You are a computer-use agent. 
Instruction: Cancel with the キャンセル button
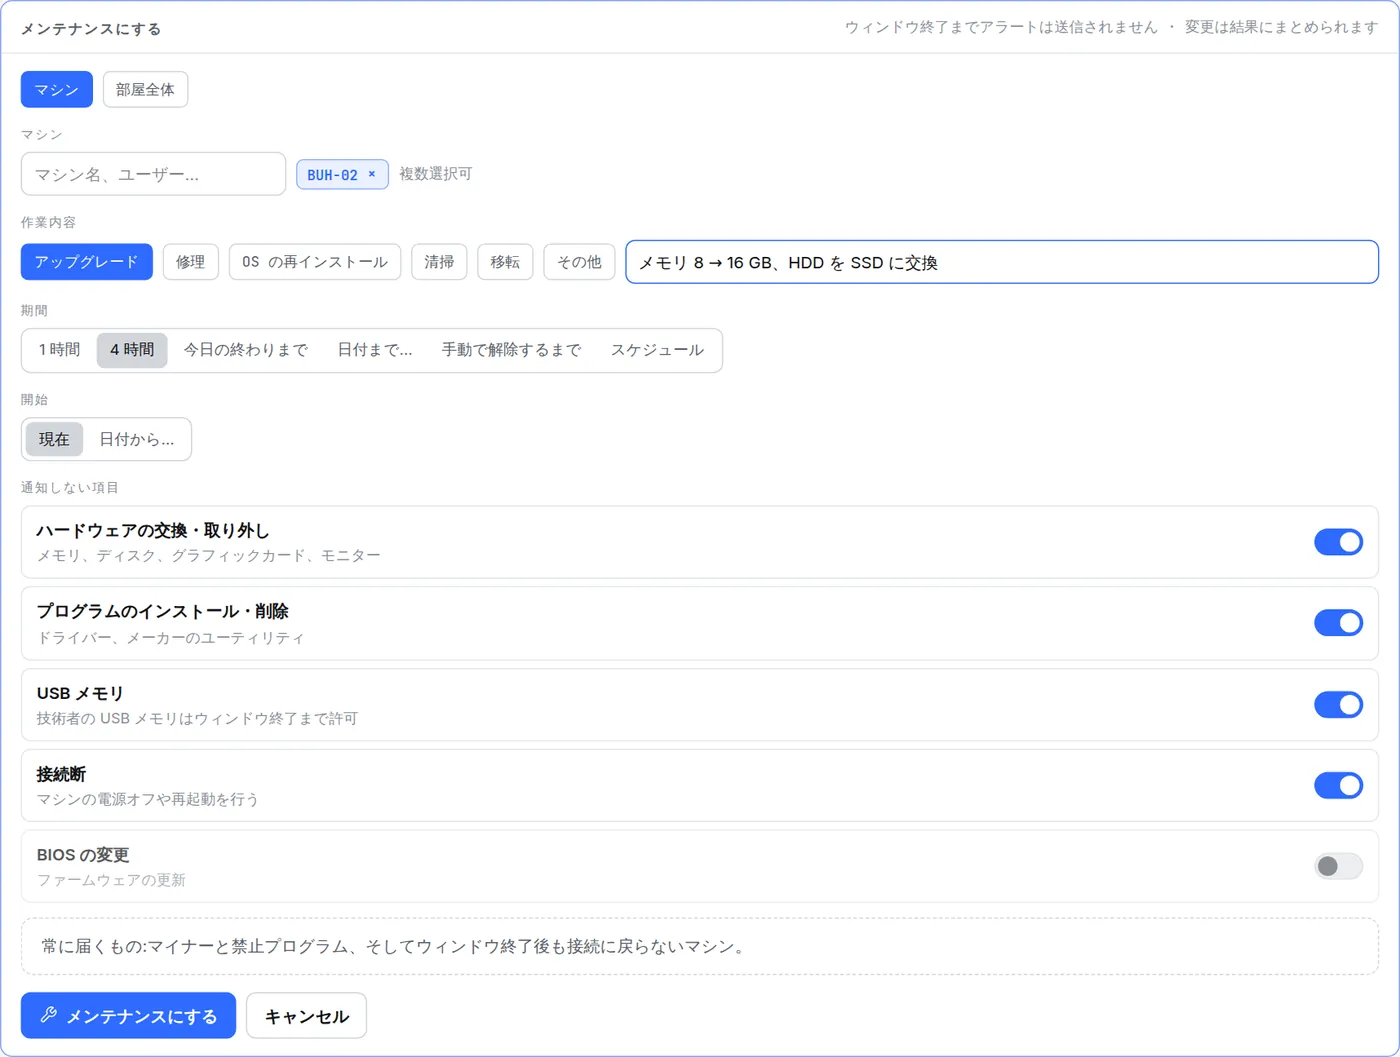point(306,1015)
